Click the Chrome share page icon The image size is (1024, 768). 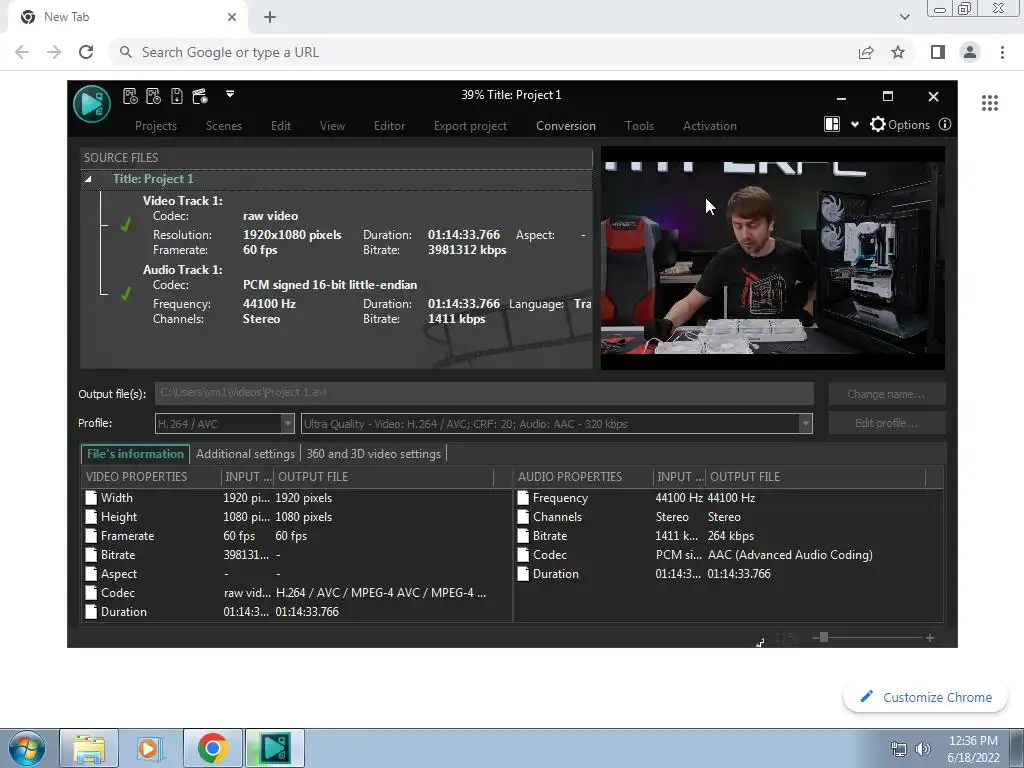point(866,52)
